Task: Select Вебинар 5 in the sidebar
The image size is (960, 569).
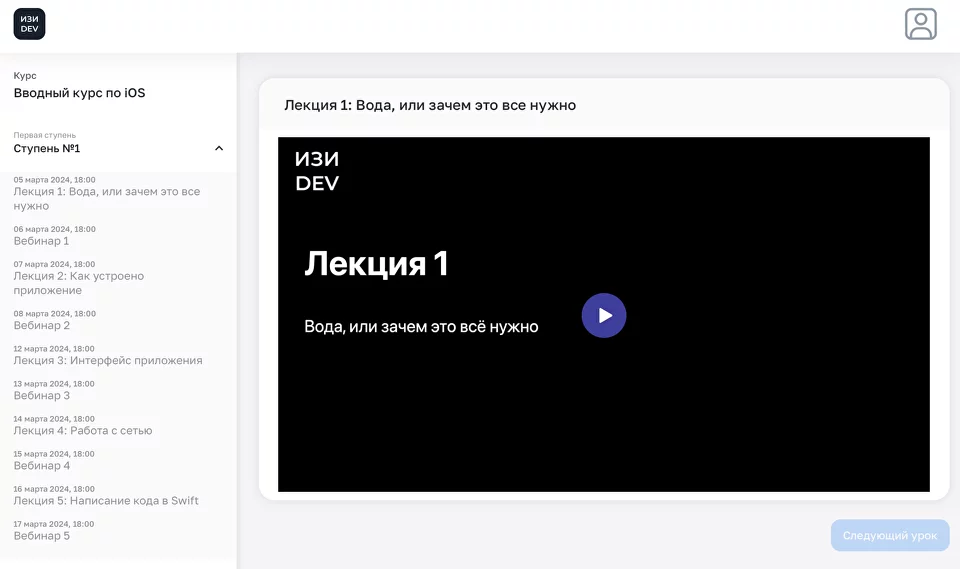Action: coord(42,535)
